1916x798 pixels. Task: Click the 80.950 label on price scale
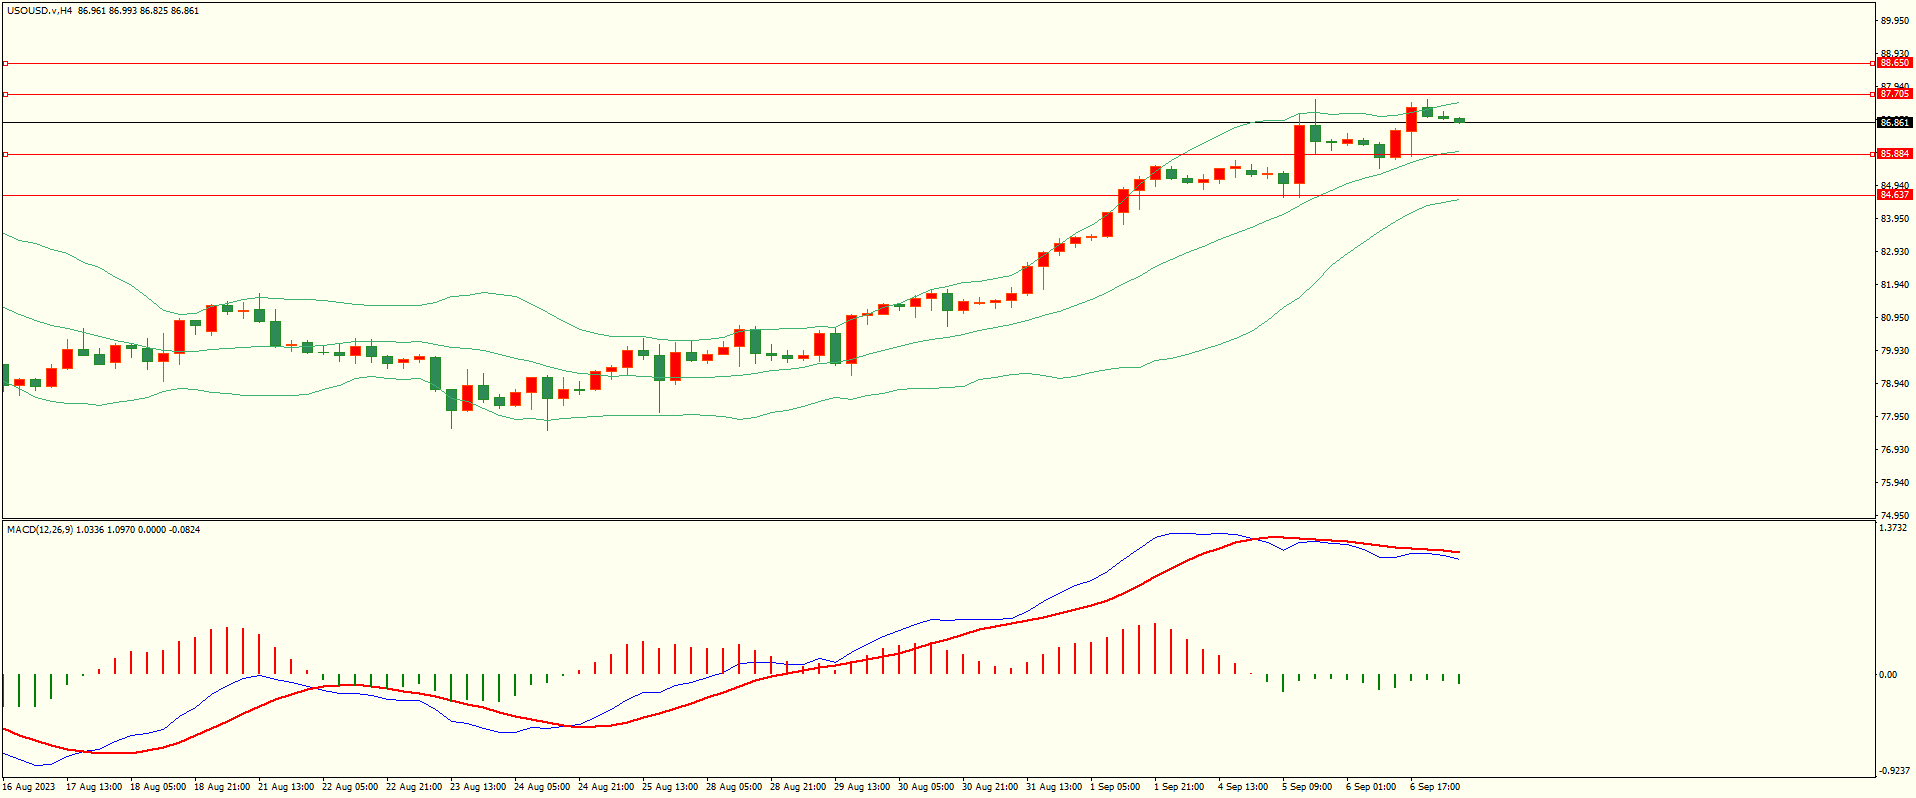(1894, 318)
